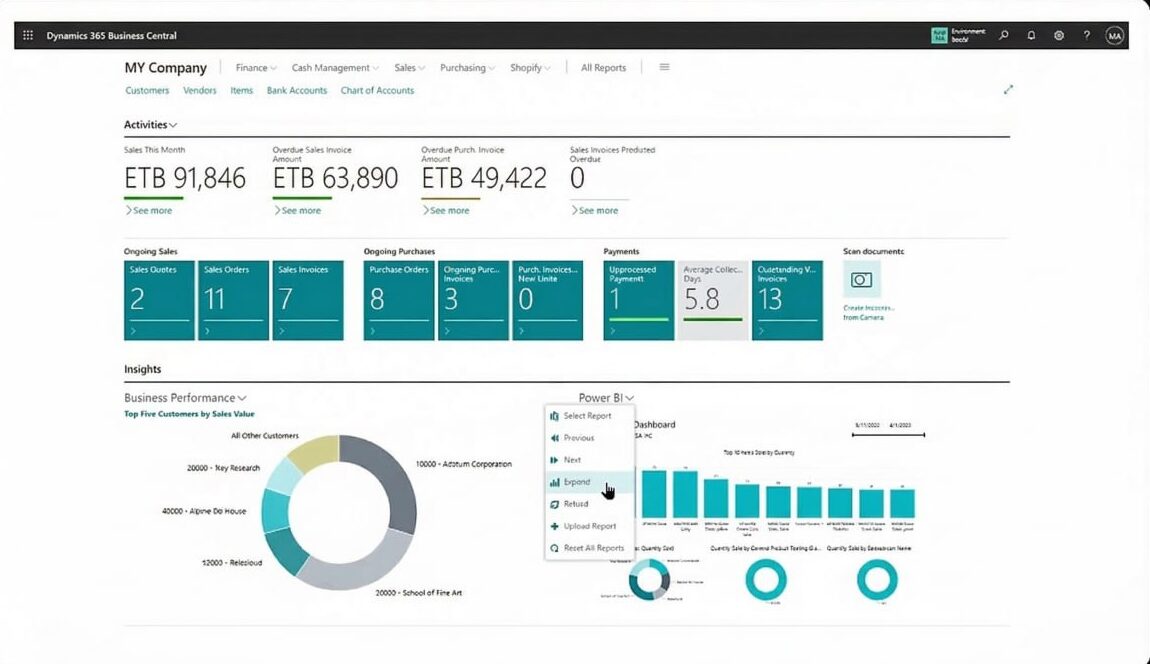Select Upload Report menu entry
The width and height of the screenshot is (1150, 664).
pos(589,526)
